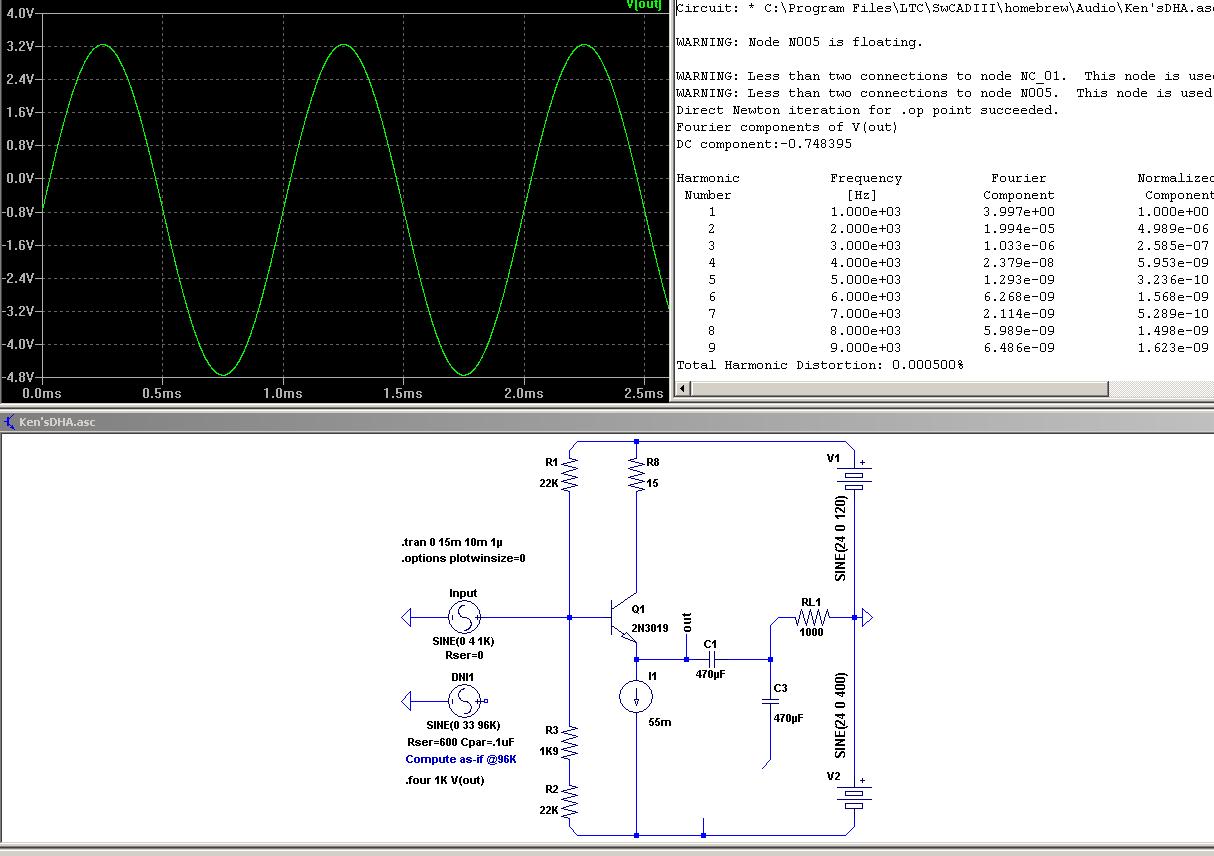Activate the Ken'sDHA.asc schematic title bar

pyautogui.click(x=607, y=422)
